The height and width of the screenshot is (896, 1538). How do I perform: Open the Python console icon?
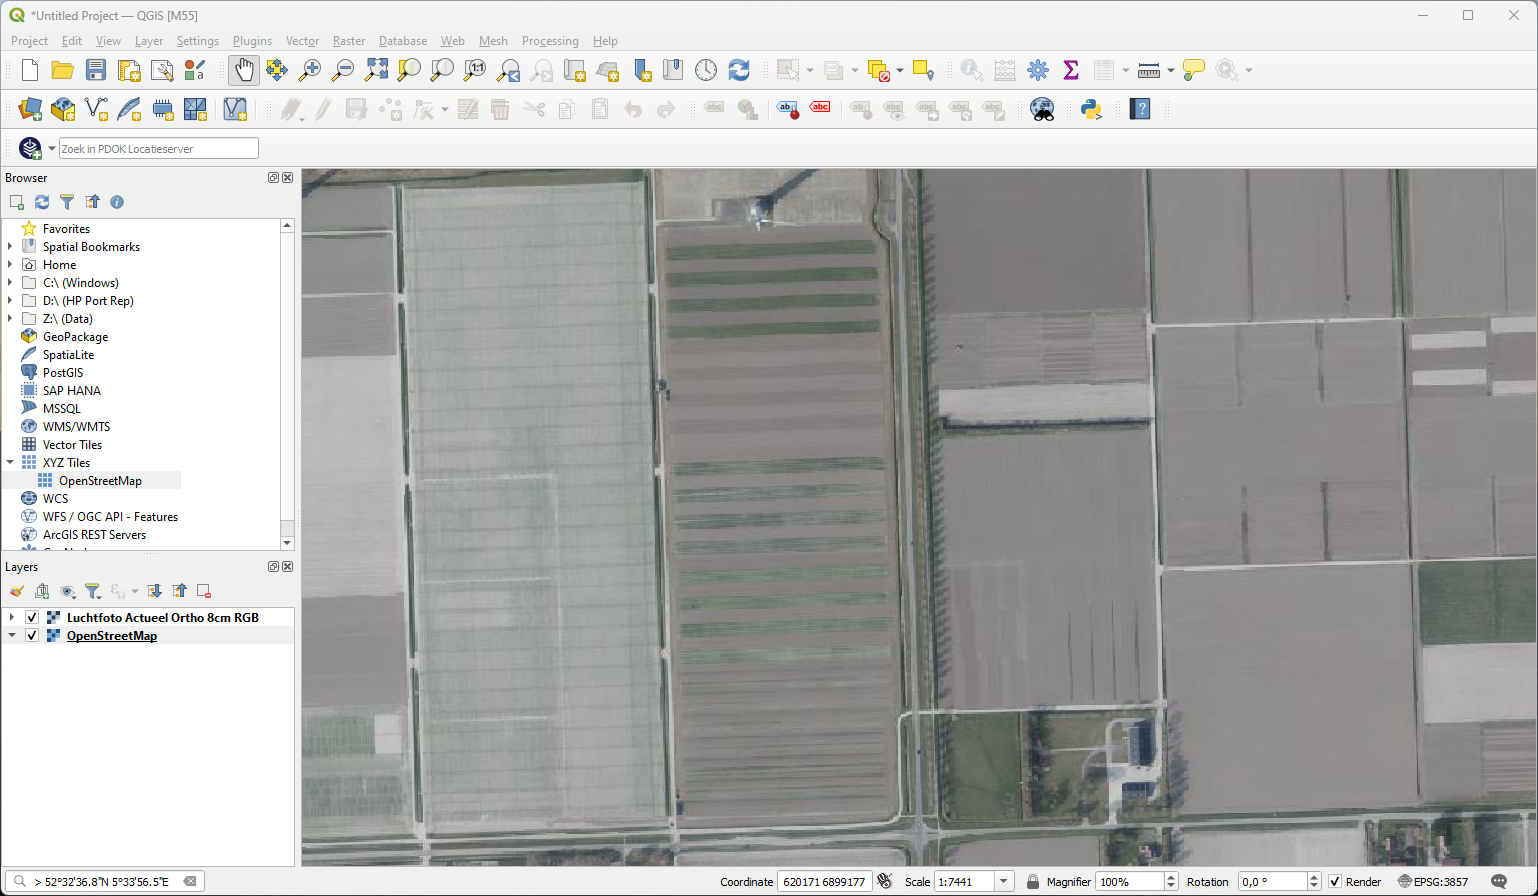coord(1091,109)
